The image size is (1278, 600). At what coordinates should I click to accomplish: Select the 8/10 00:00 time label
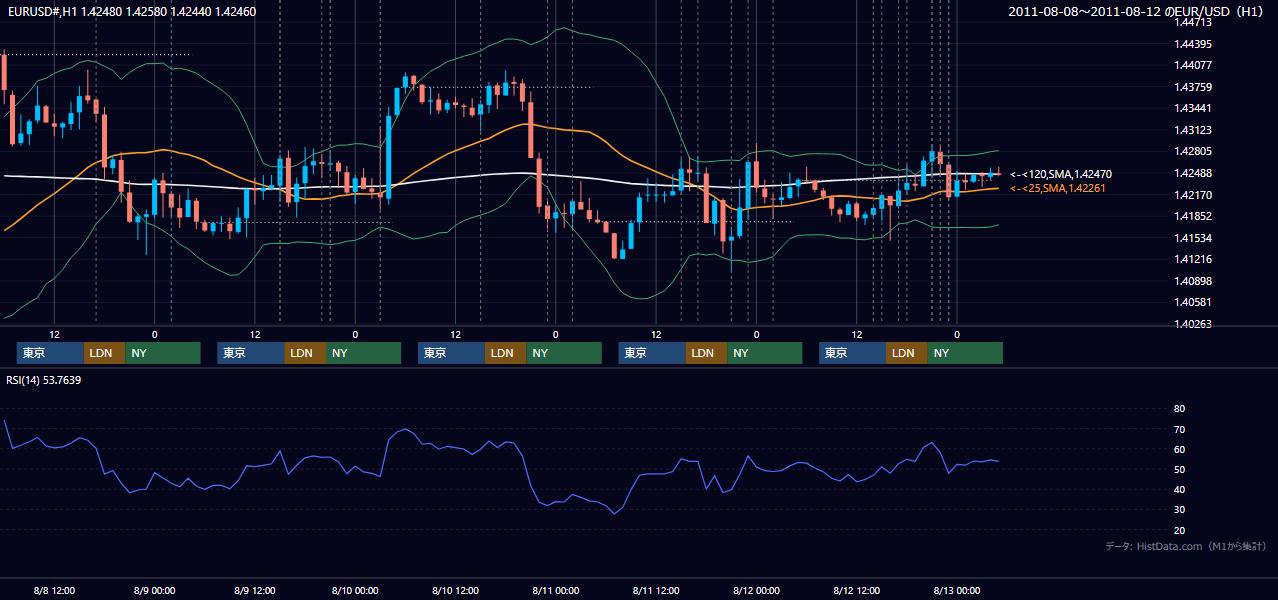tap(354, 590)
